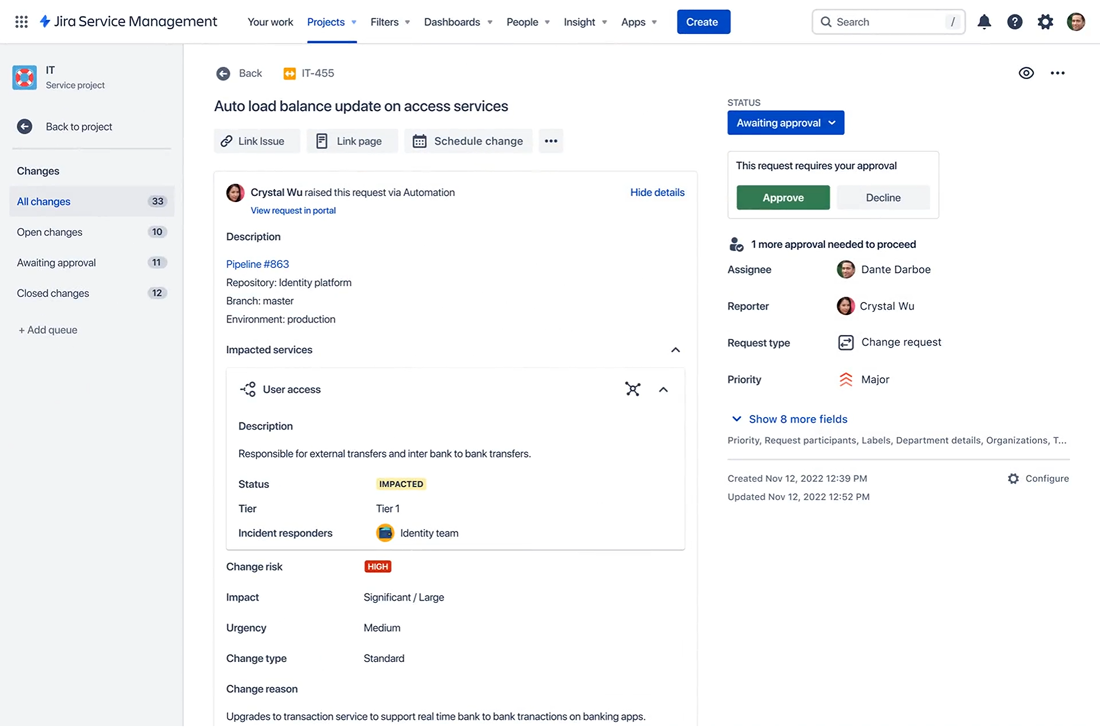Open the User access service graph icon

click(x=633, y=389)
